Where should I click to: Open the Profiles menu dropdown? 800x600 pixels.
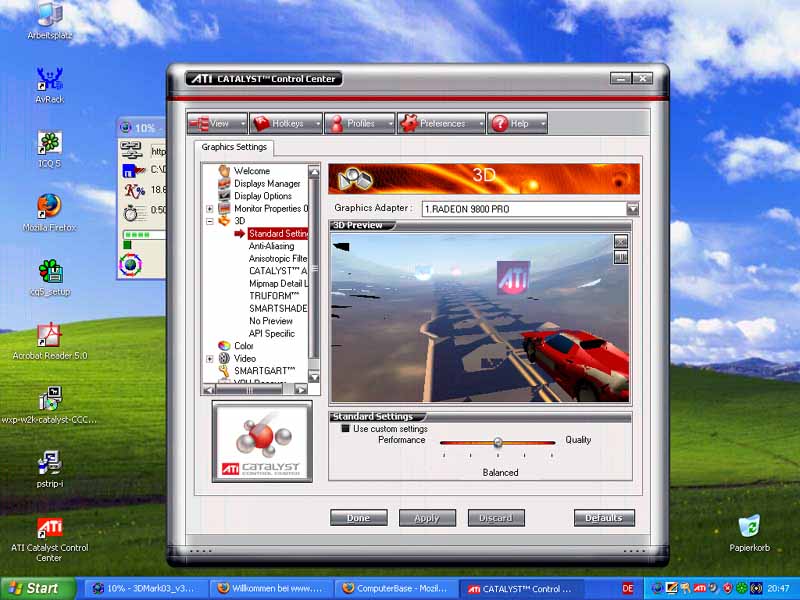click(x=360, y=123)
